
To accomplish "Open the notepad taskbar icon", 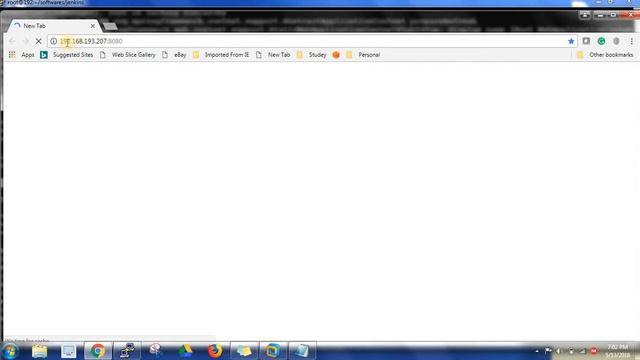I will coord(302,351).
